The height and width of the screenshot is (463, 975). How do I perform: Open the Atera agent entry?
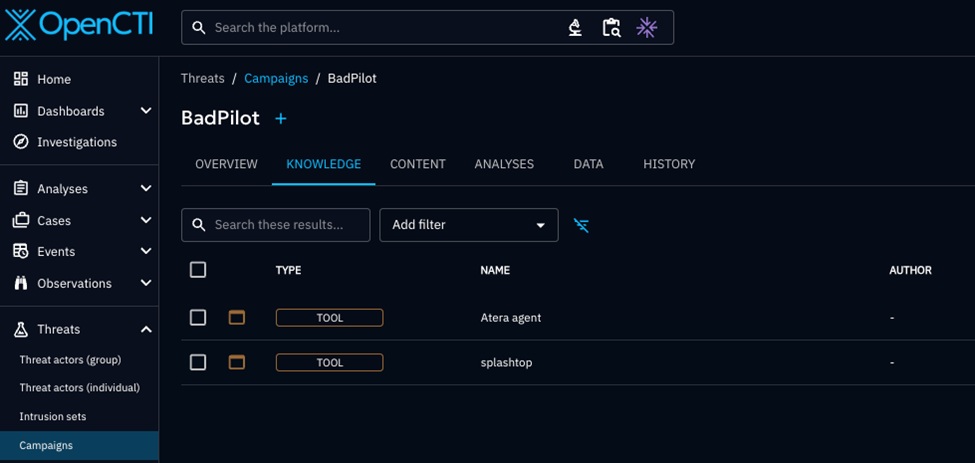[511, 318]
